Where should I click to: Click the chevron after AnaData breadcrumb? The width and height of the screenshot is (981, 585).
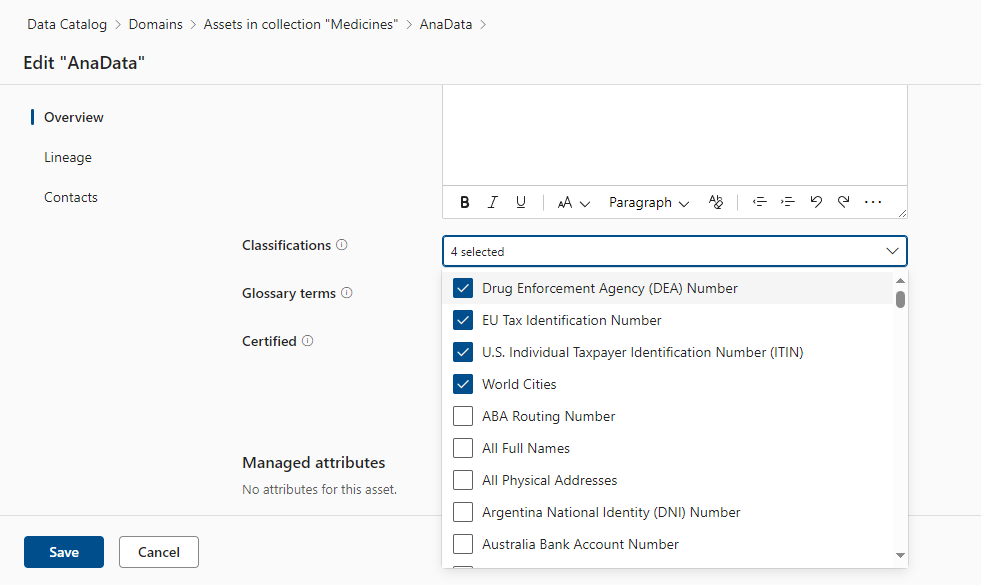coord(483,24)
